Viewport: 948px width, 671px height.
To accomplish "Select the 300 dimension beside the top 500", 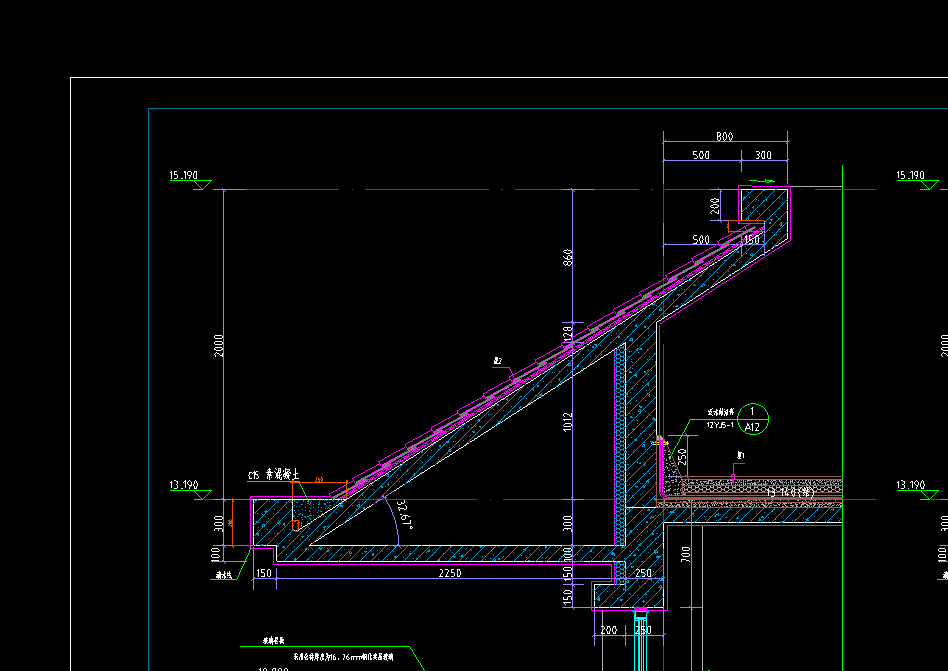I will [x=764, y=155].
